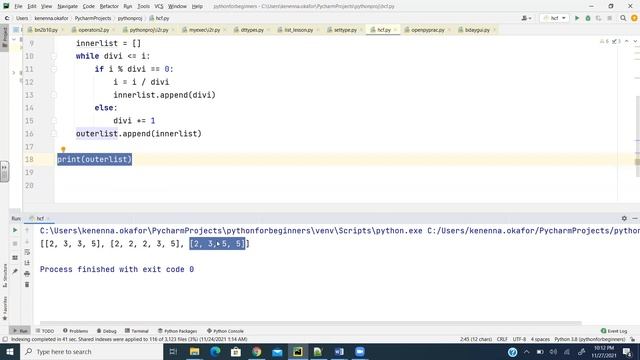
Task: Hide the Run panel with the minus icon
Action: [x=635, y=218]
